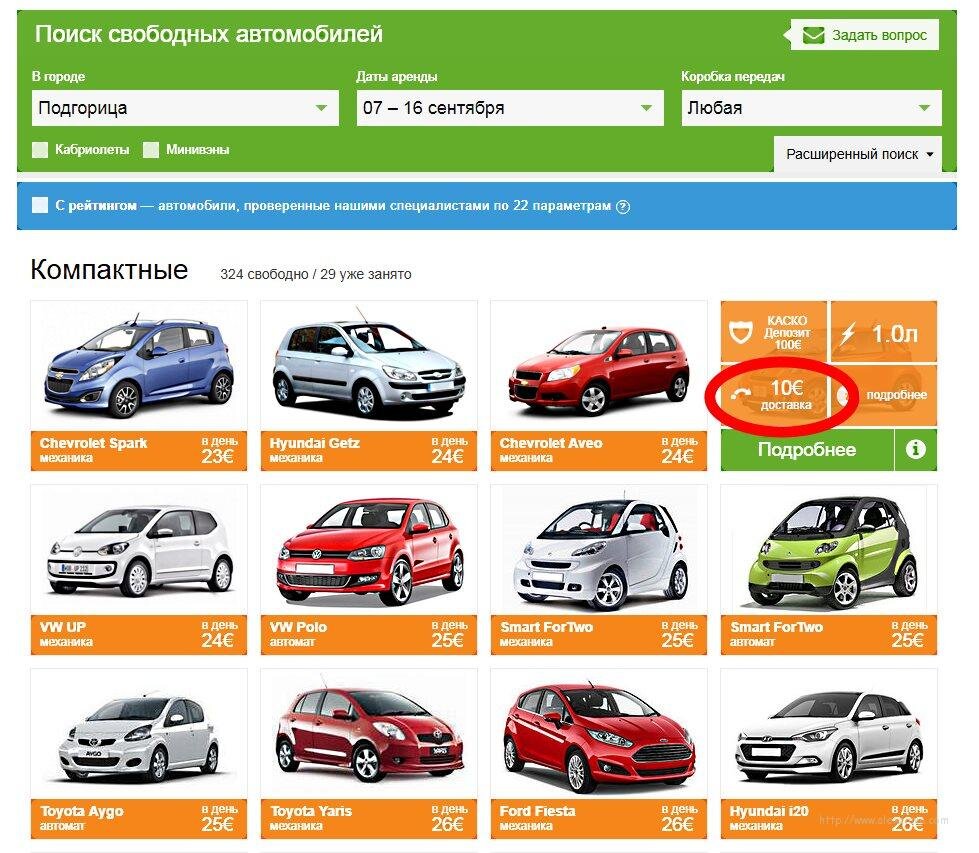Expand Расширенный поиск options
Image resolution: width=979 pixels, height=853 pixels.
click(857, 154)
